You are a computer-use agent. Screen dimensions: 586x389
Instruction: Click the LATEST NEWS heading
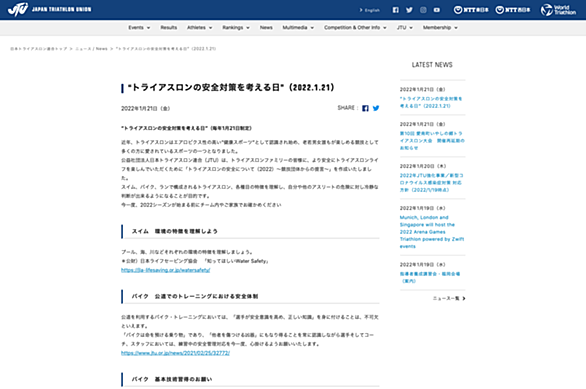(x=432, y=65)
